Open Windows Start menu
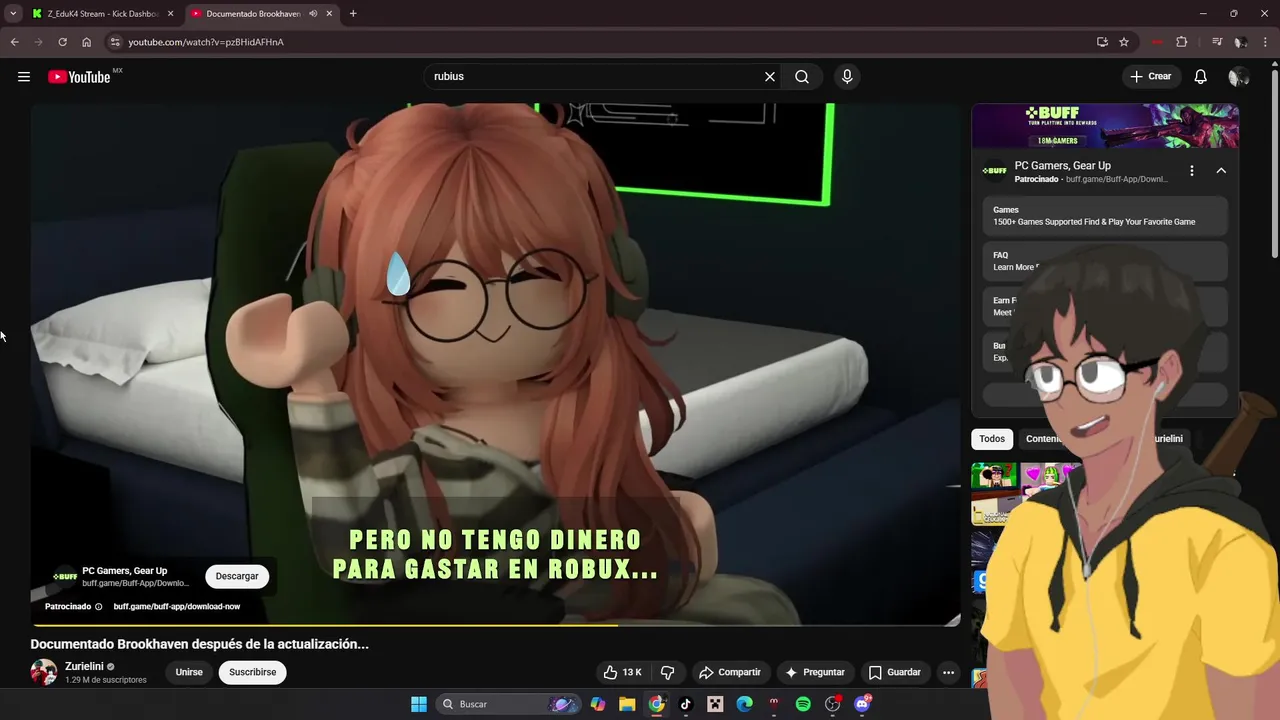This screenshot has width=1280, height=720. pos(419,704)
